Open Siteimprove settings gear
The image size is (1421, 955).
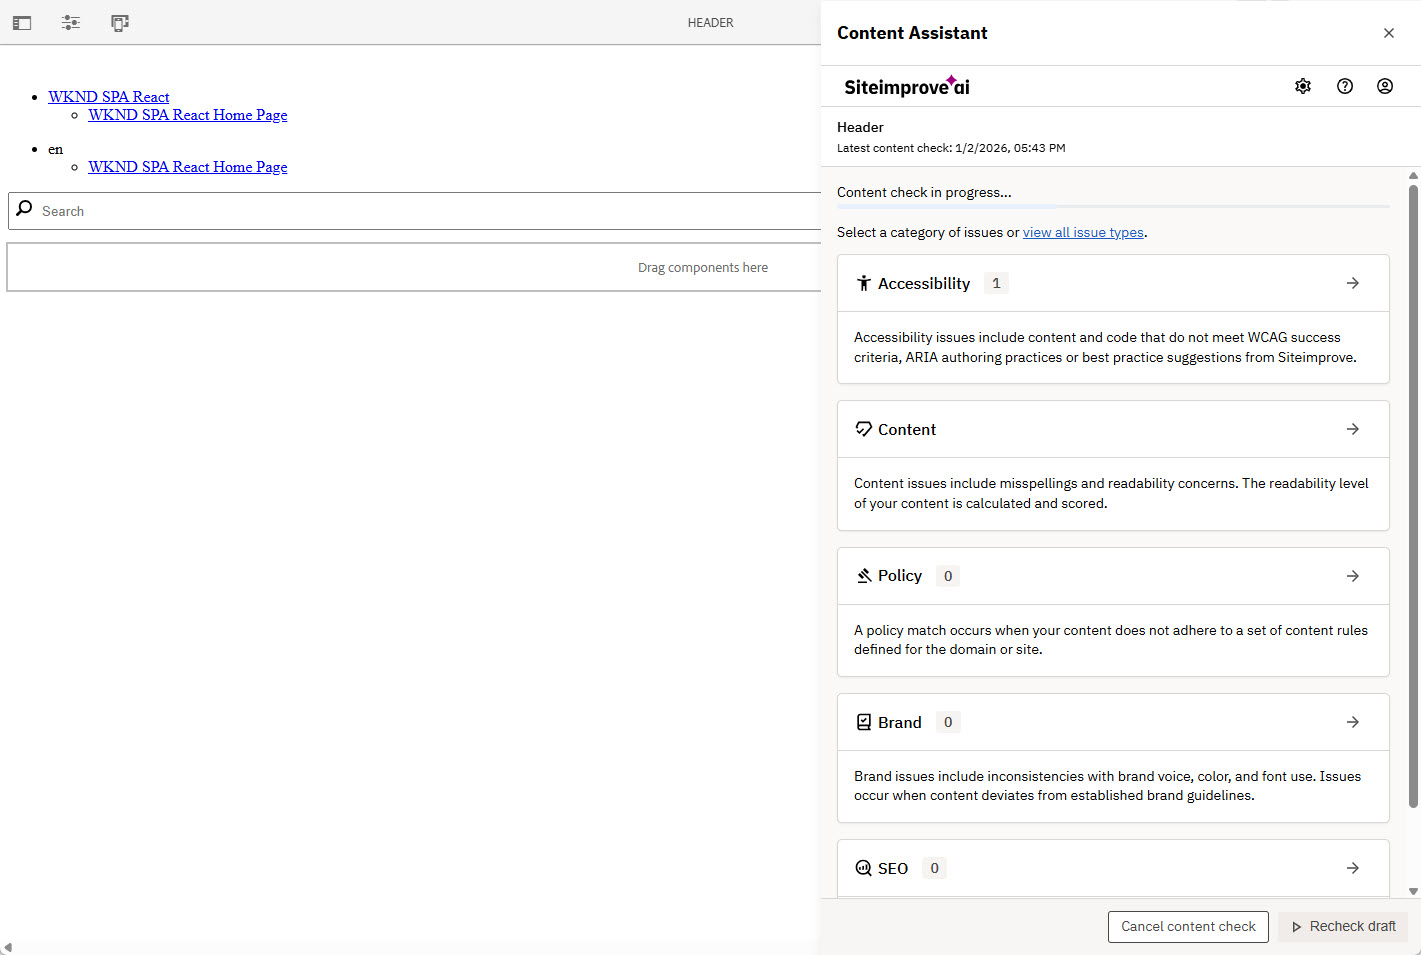(x=1303, y=86)
